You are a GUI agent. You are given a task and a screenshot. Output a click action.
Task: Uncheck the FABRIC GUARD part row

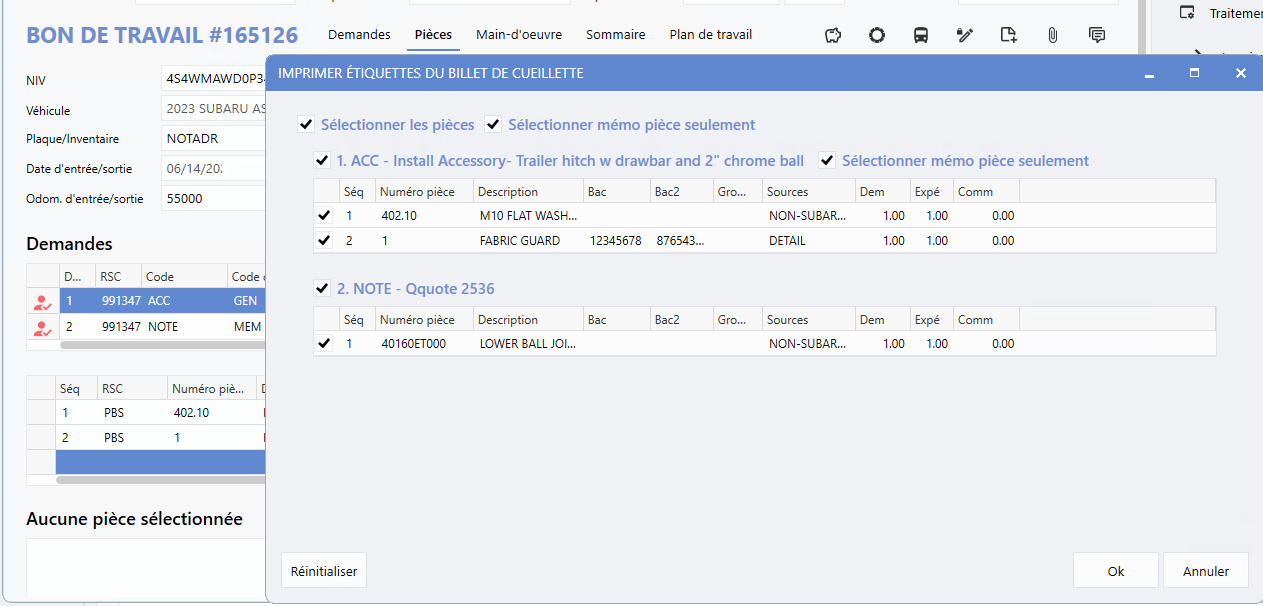tap(324, 241)
